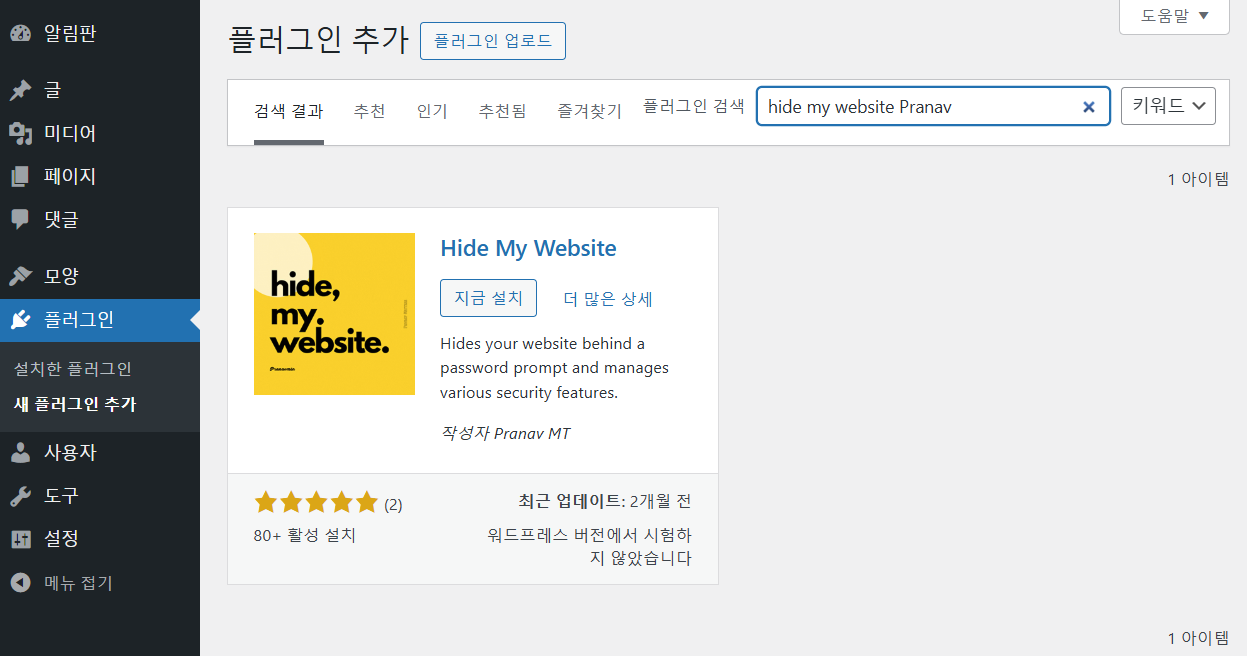Click the 설정 sliders icon
Viewport: 1247px width, 656px height.
[x=21, y=538]
